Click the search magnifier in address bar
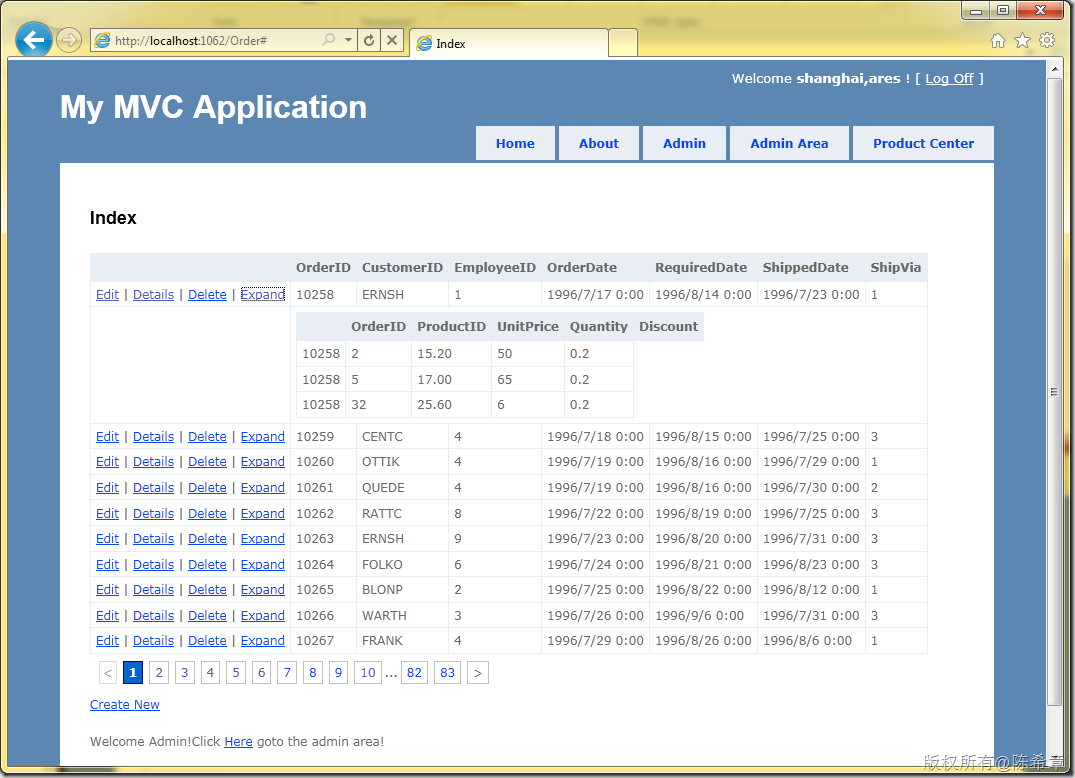Screen dimensions: 1075x778 (329, 40)
